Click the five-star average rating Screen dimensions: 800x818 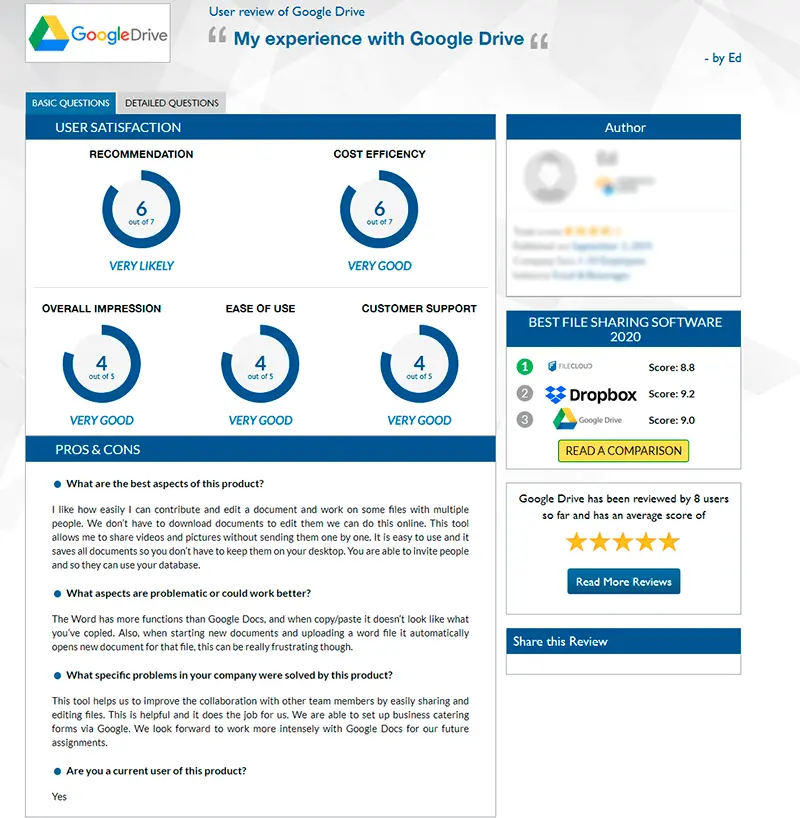(623, 543)
